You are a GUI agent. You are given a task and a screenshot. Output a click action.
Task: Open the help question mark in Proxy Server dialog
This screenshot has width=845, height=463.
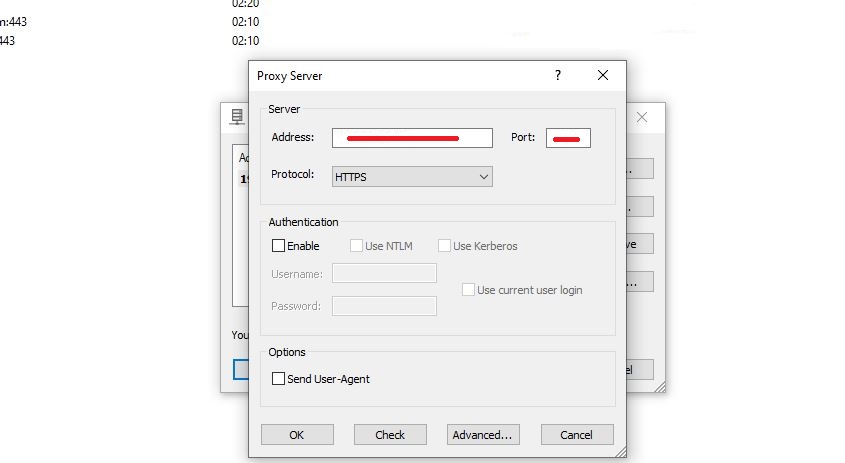point(558,75)
